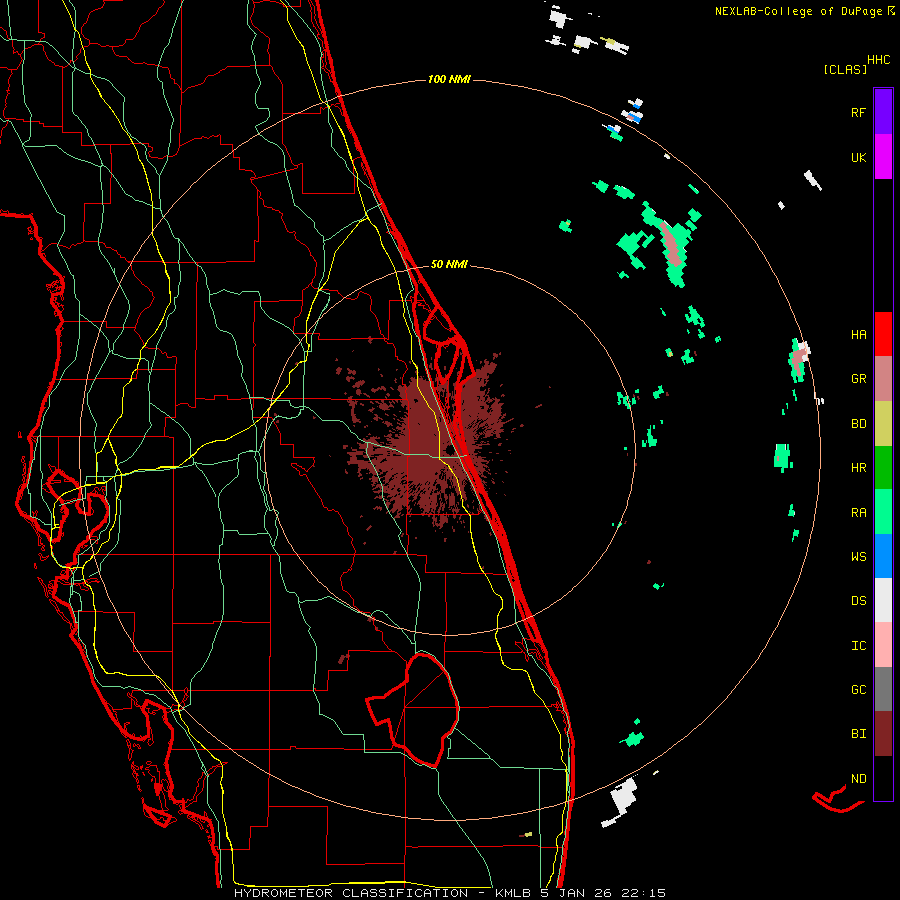900x900 pixels.
Task: Select the BD yellow legend swatch
Action: tap(883, 424)
